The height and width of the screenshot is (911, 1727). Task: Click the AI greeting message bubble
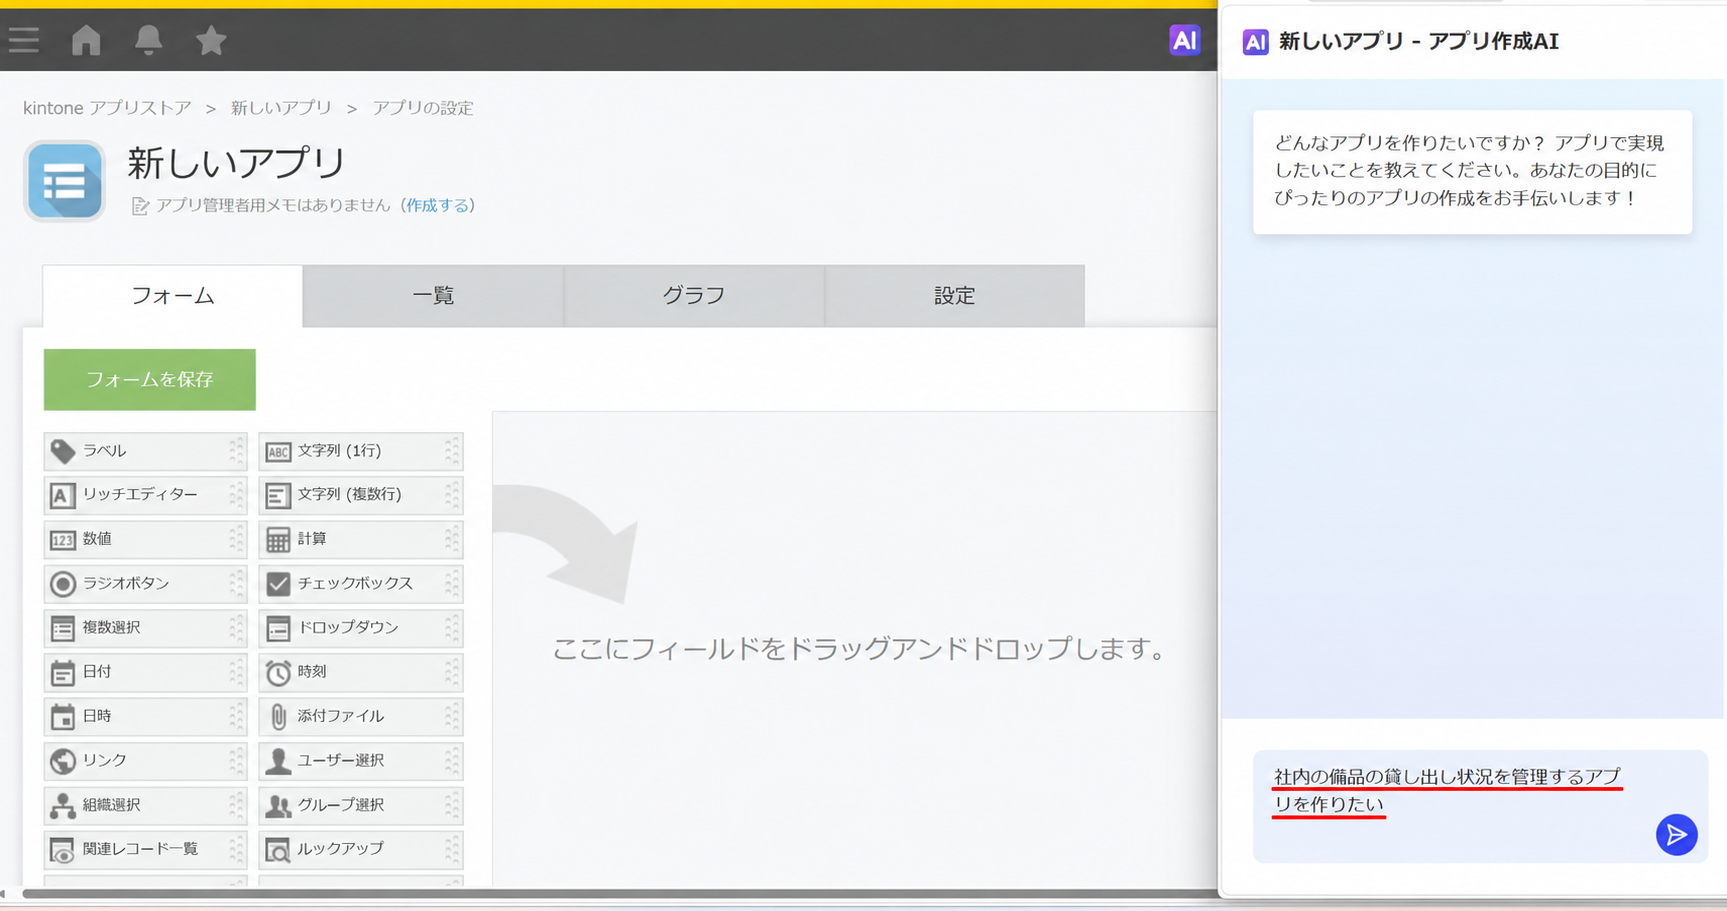point(1472,172)
